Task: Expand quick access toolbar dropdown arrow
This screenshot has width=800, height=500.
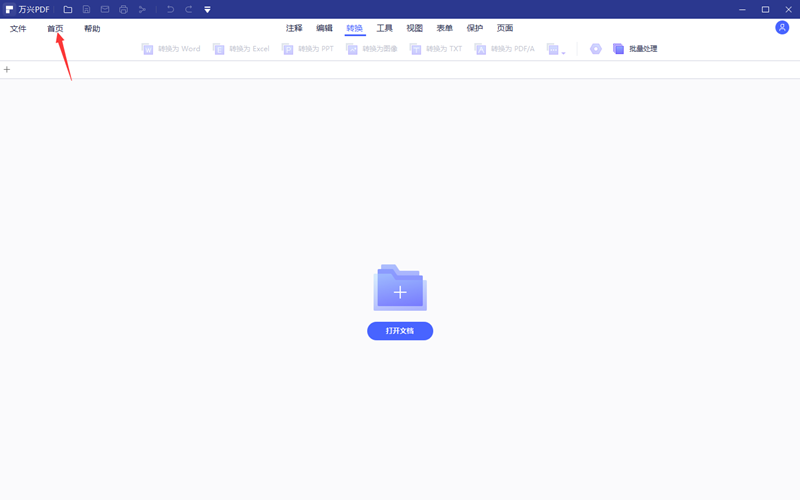Action: (207, 9)
